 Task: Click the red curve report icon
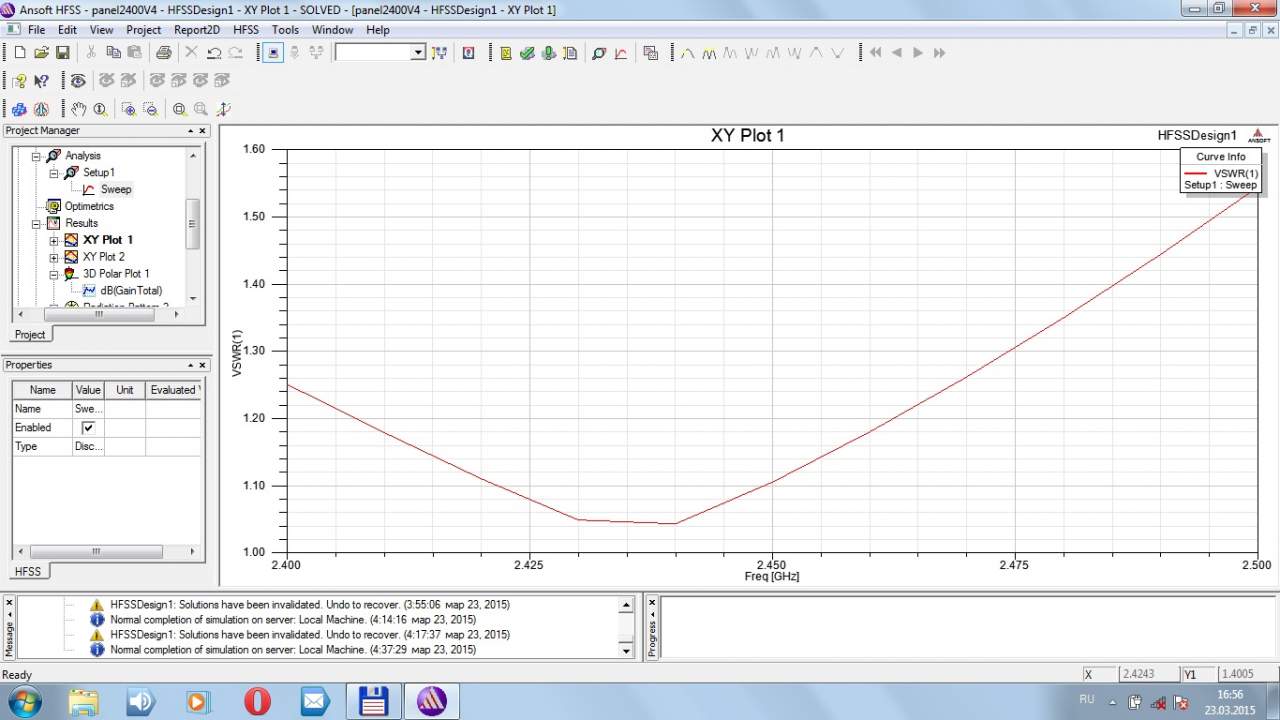[621, 53]
